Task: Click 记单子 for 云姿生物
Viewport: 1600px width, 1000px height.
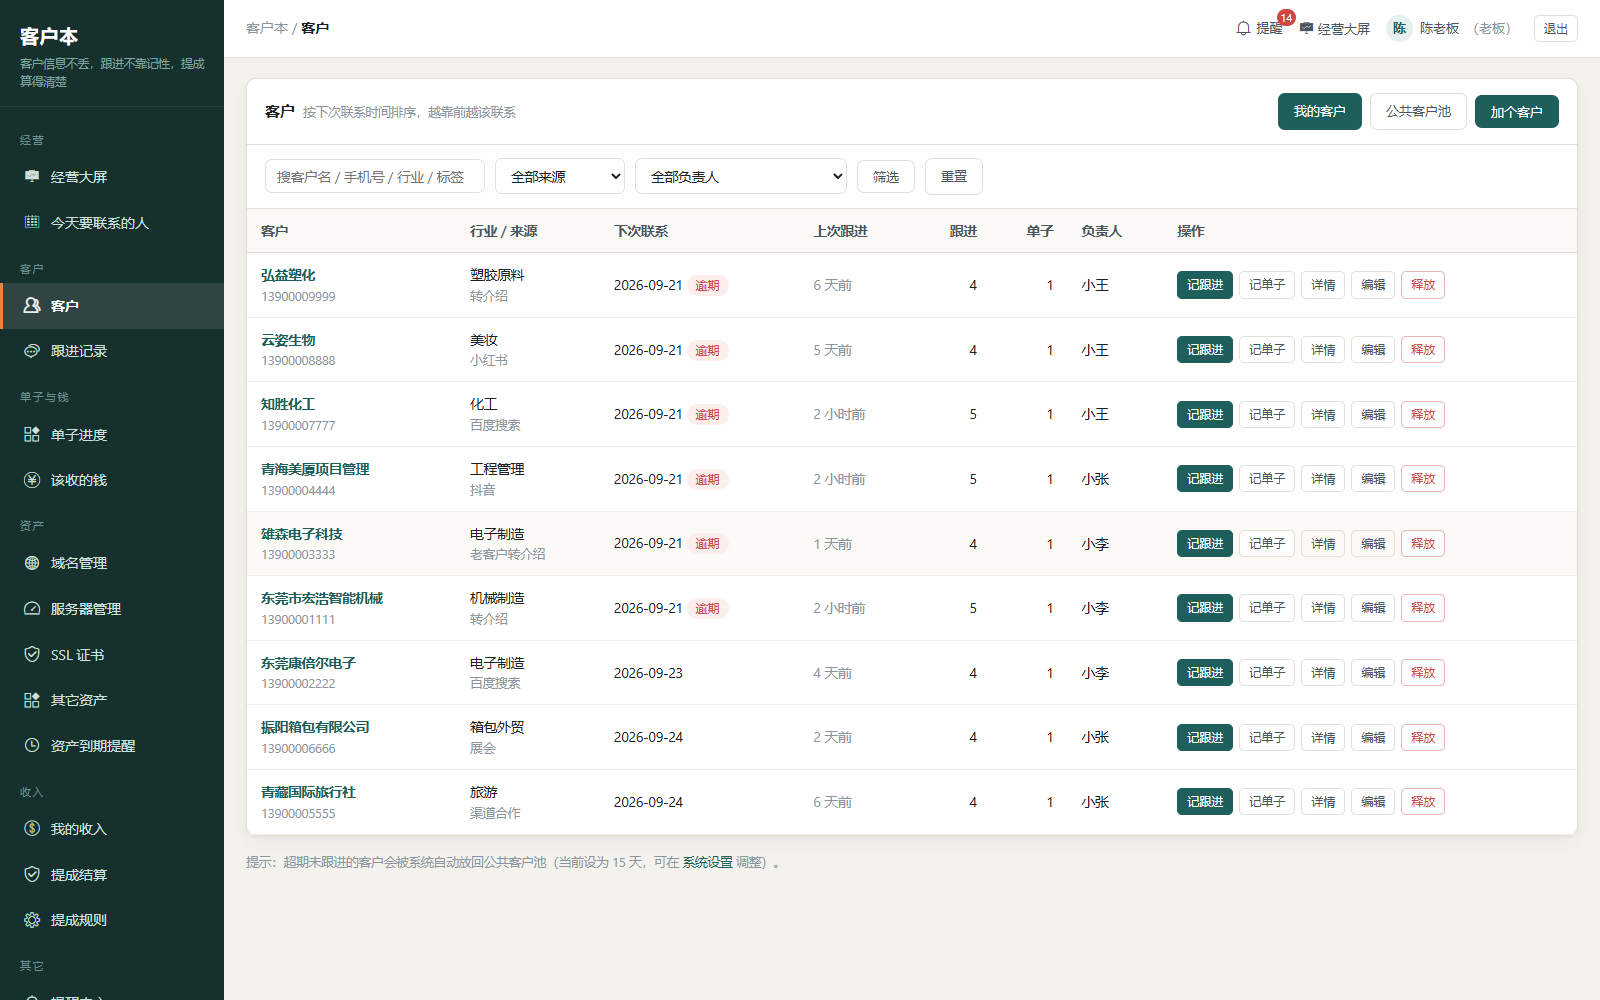Action: [1267, 350]
